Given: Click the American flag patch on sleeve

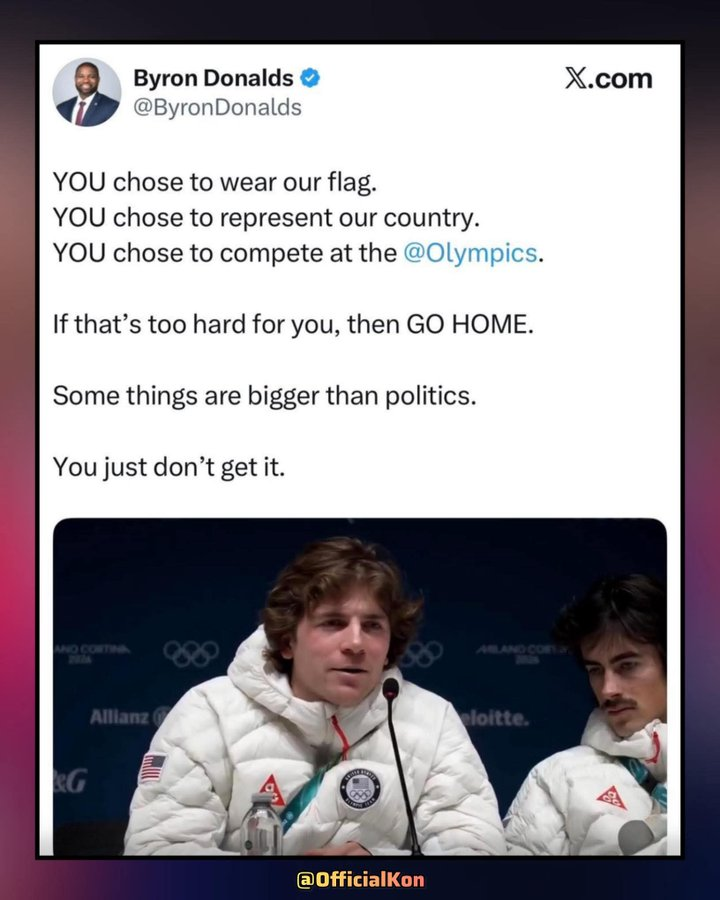Looking at the screenshot, I should click(152, 768).
